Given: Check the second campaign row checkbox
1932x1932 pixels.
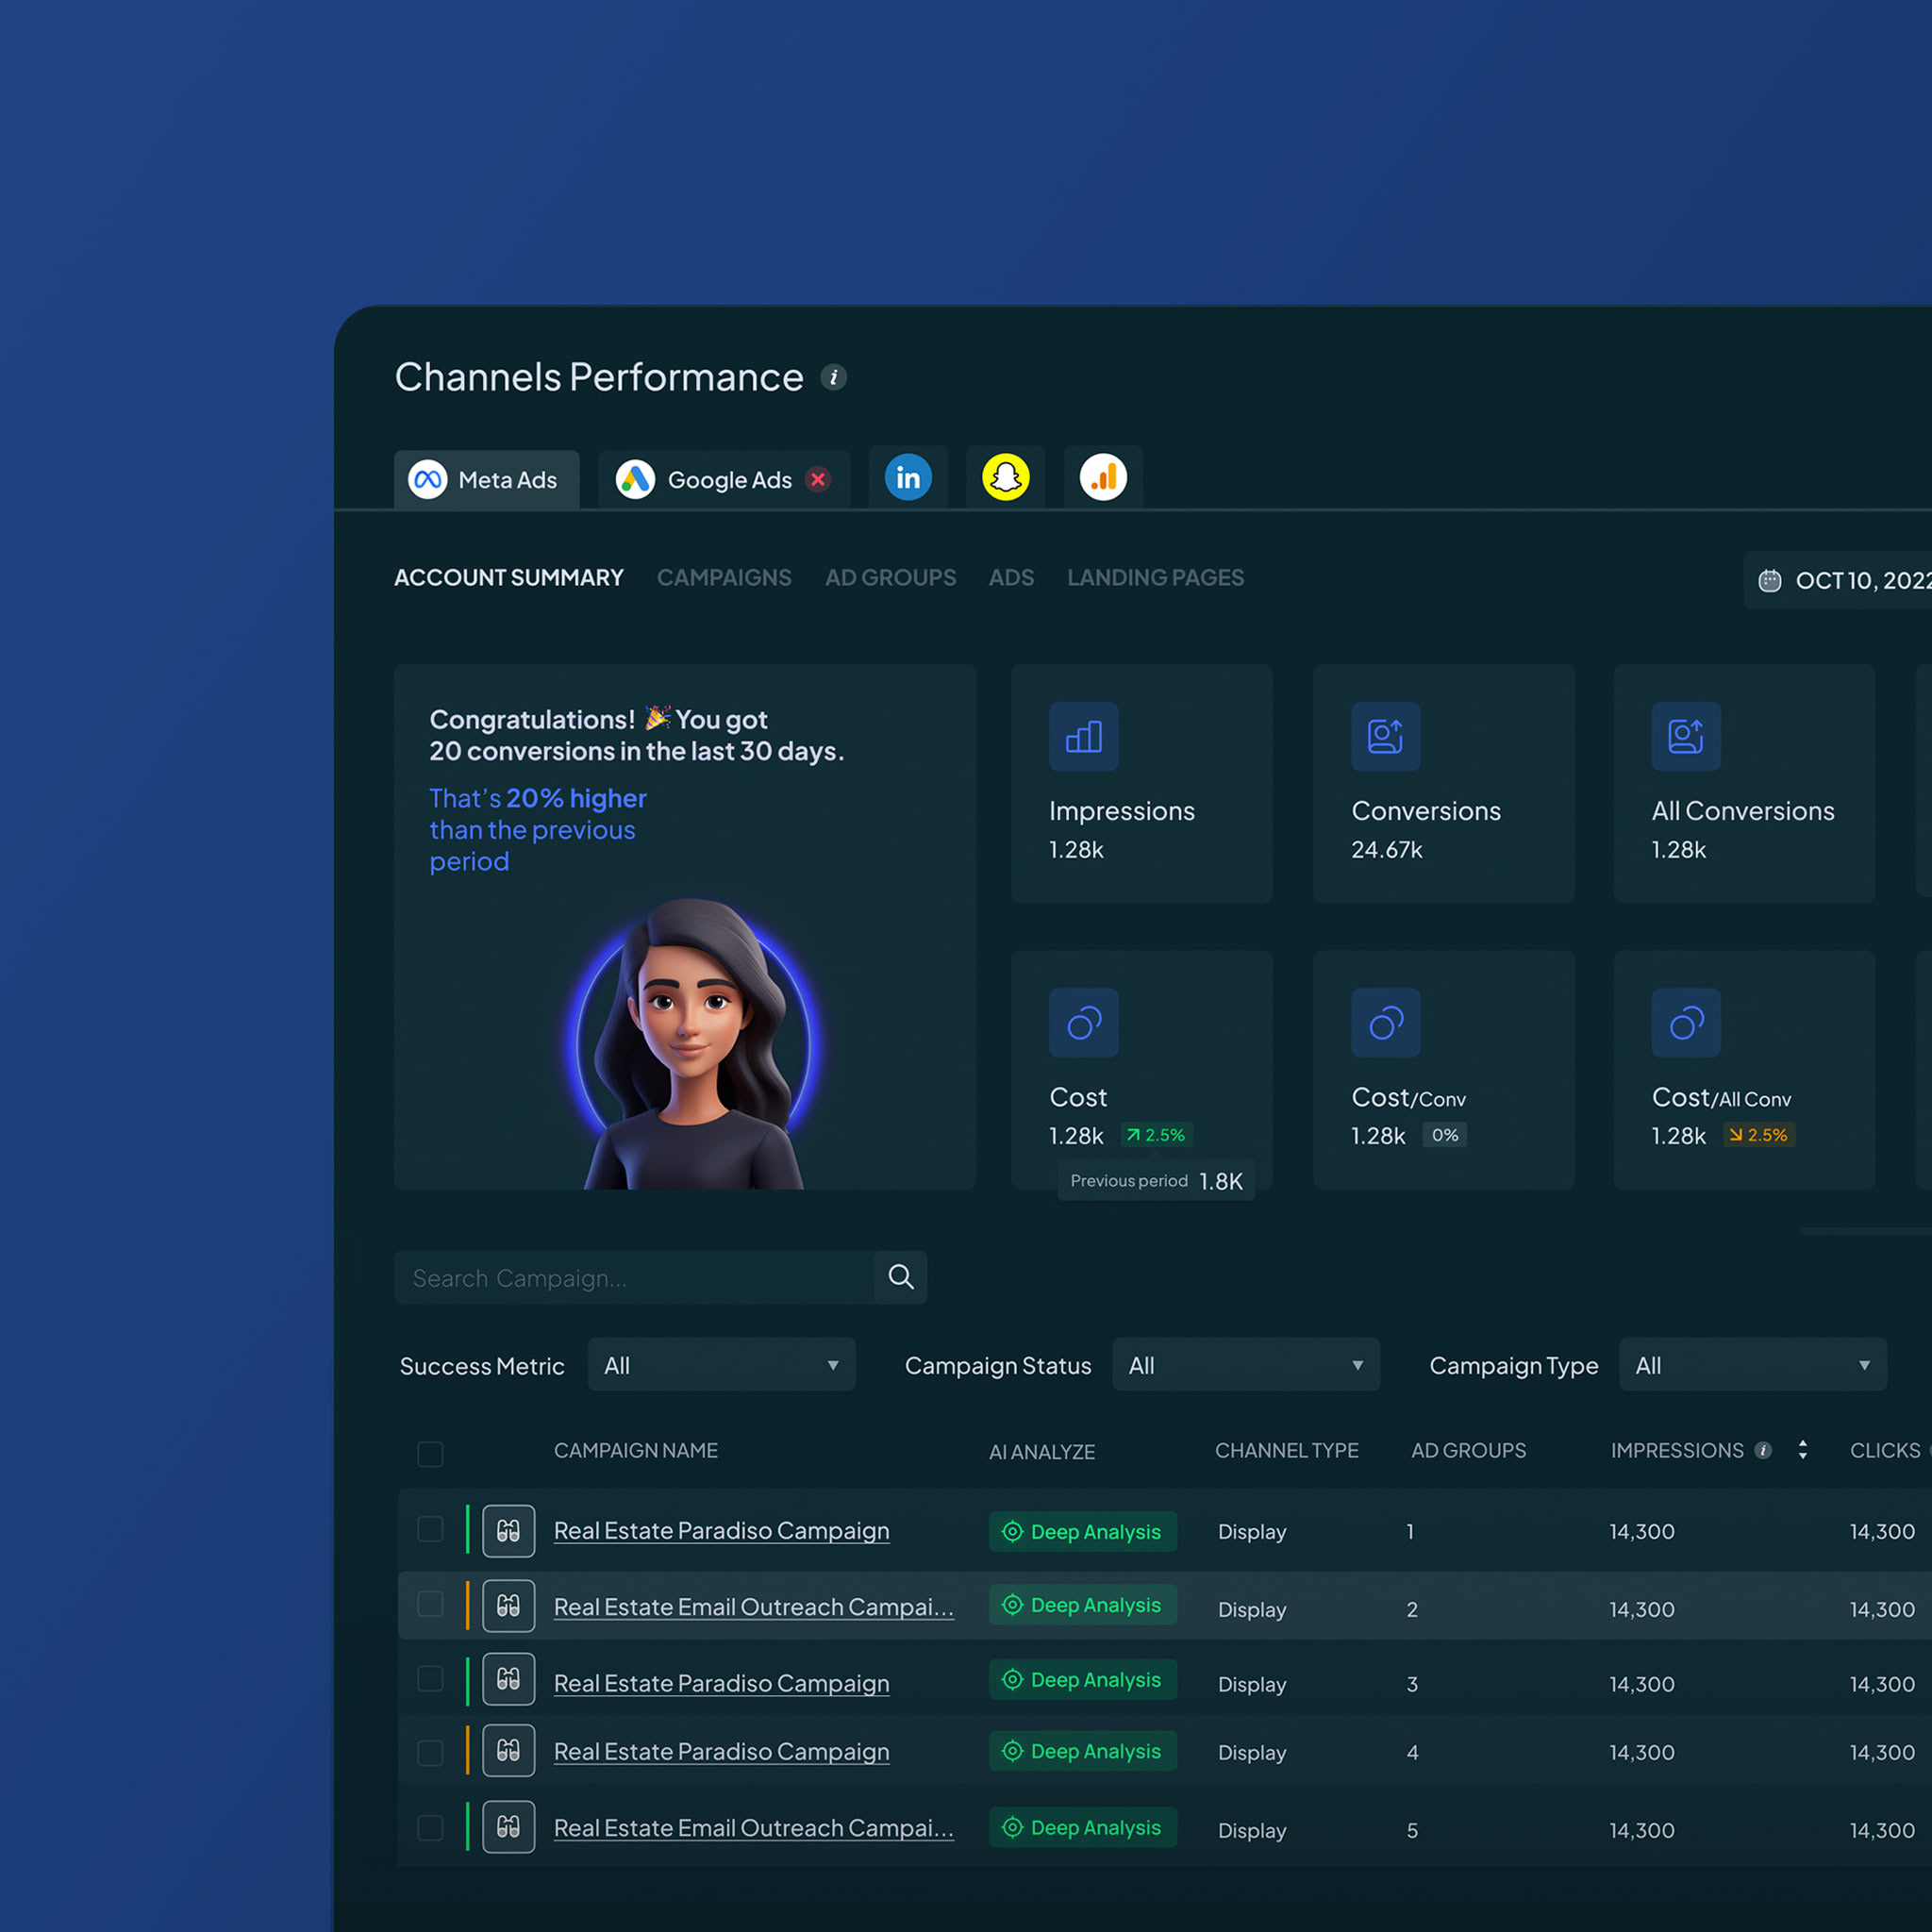Looking at the screenshot, I should 430,1604.
